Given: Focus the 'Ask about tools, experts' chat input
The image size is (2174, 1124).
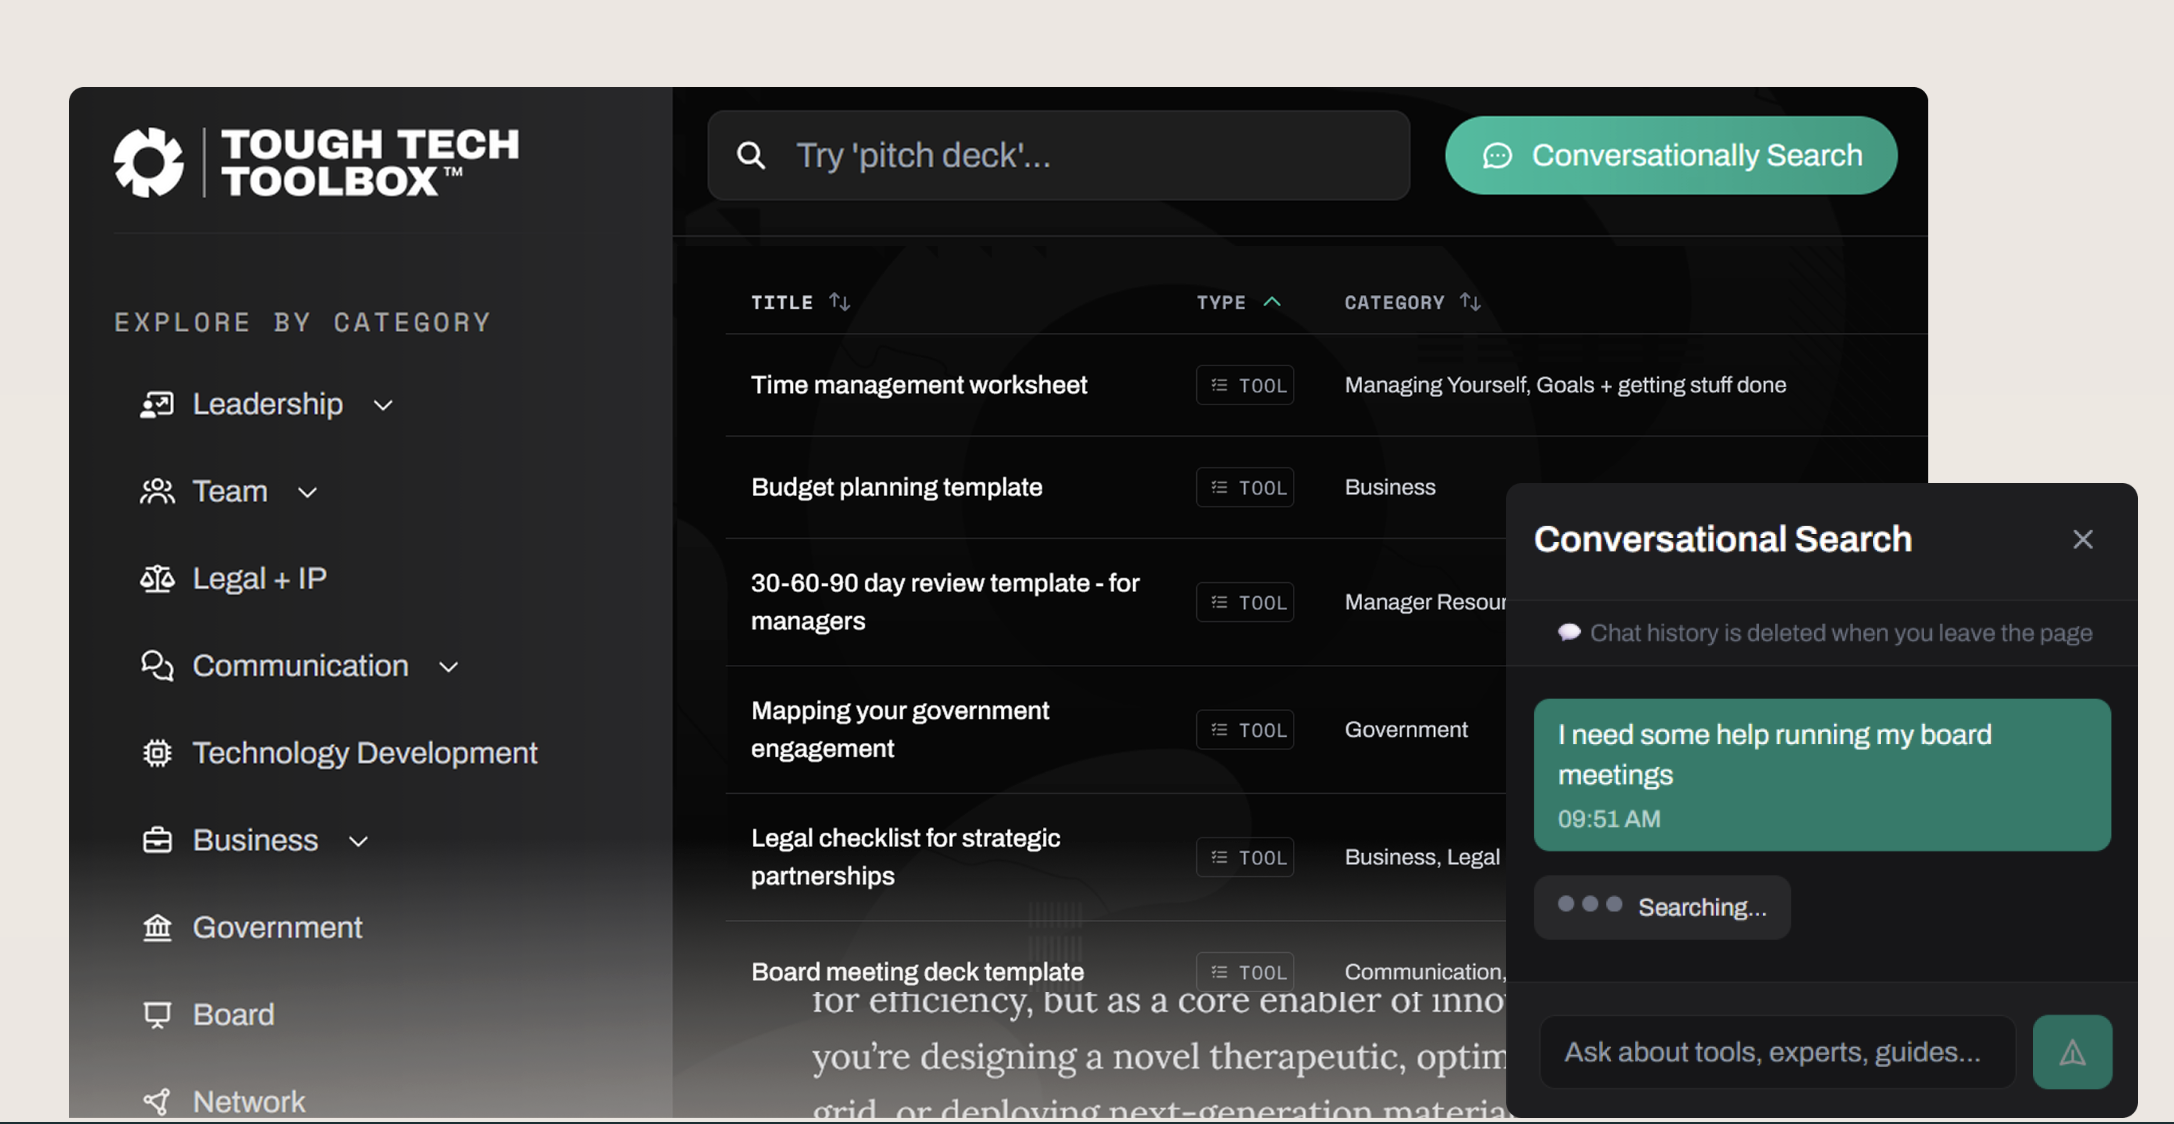Looking at the screenshot, I should coord(1777,1052).
